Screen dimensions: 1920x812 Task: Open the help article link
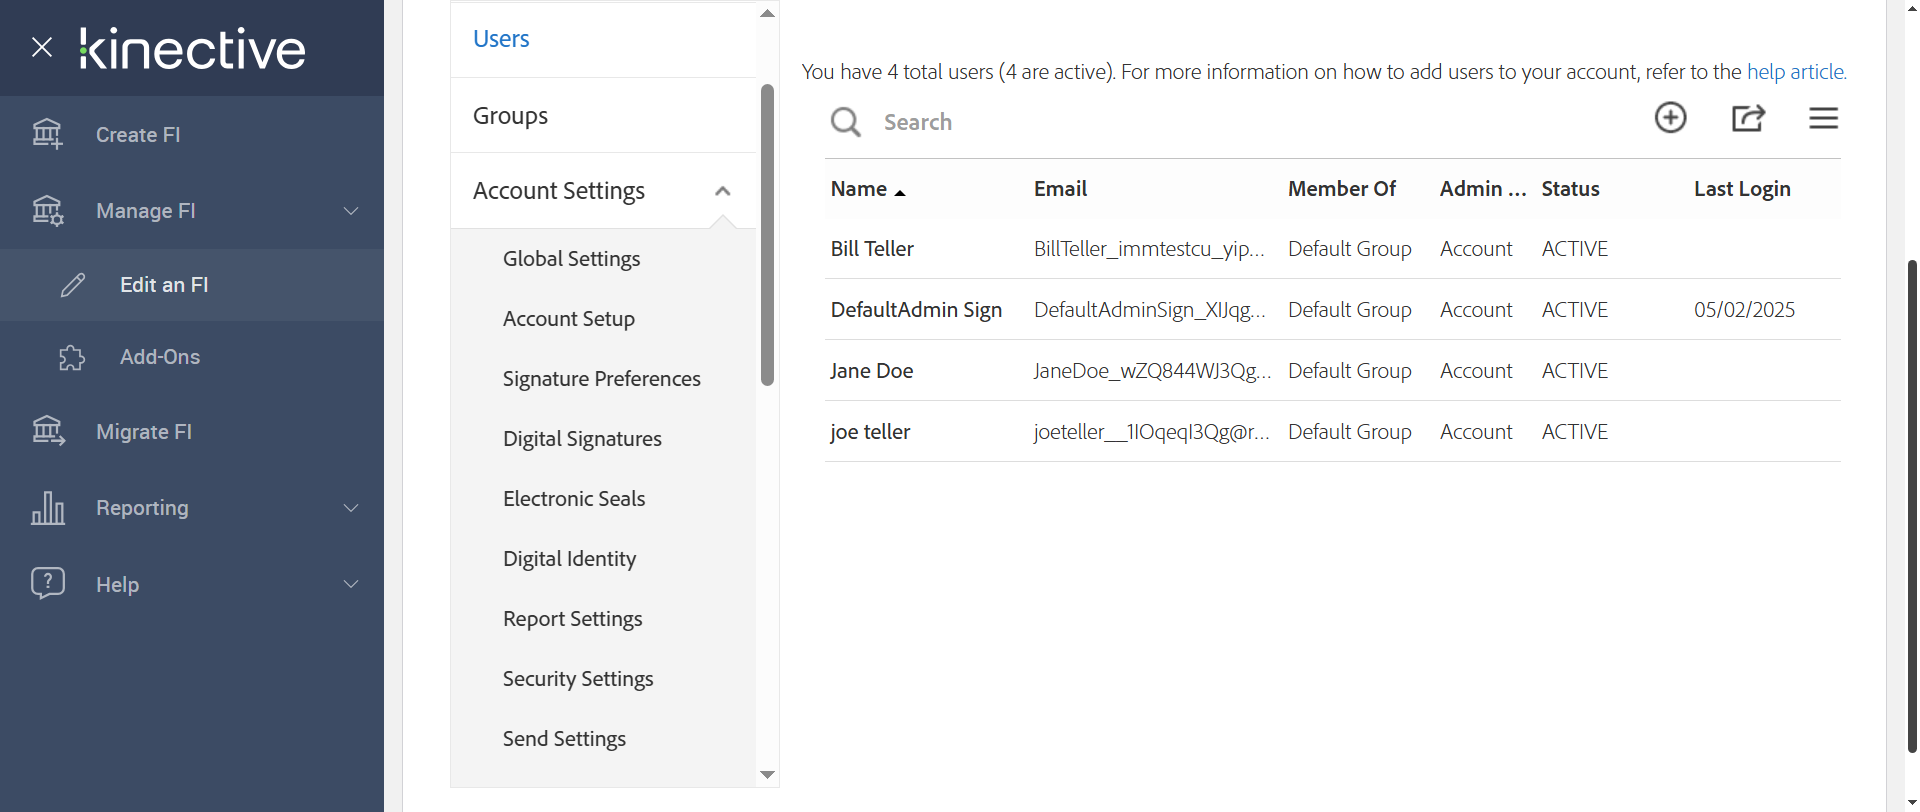coord(1795,72)
